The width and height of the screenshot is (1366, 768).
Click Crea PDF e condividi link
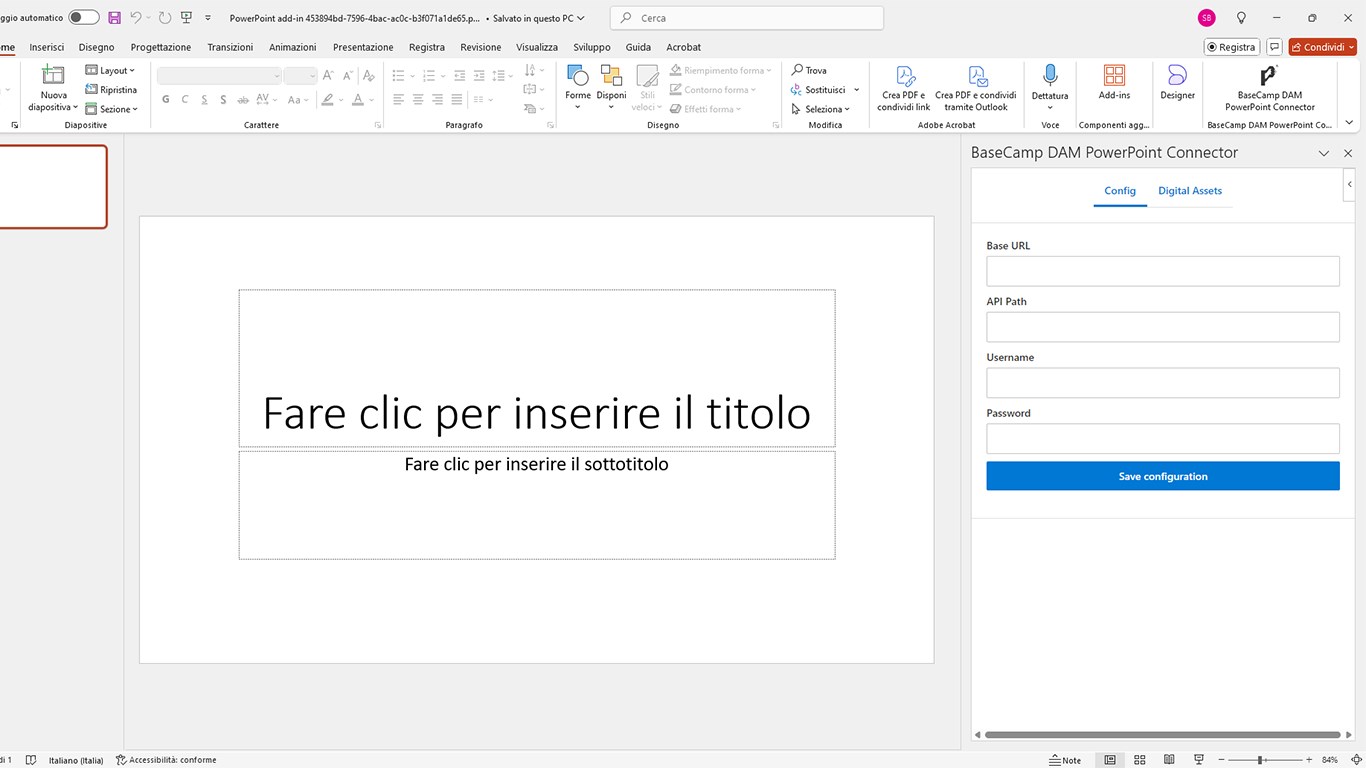tap(904, 88)
